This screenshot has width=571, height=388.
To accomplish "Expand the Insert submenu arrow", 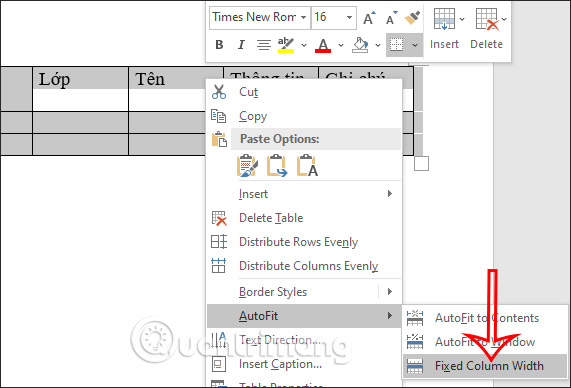I will (390, 193).
